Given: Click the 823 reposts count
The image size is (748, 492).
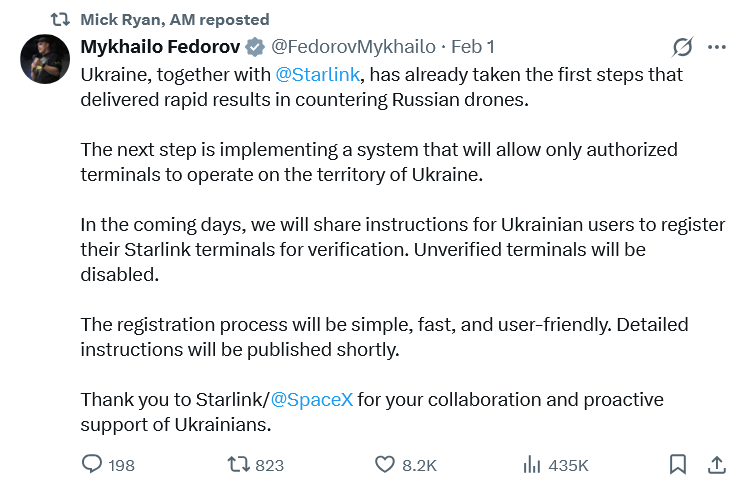Looking at the screenshot, I should pyautogui.click(x=269, y=465).
